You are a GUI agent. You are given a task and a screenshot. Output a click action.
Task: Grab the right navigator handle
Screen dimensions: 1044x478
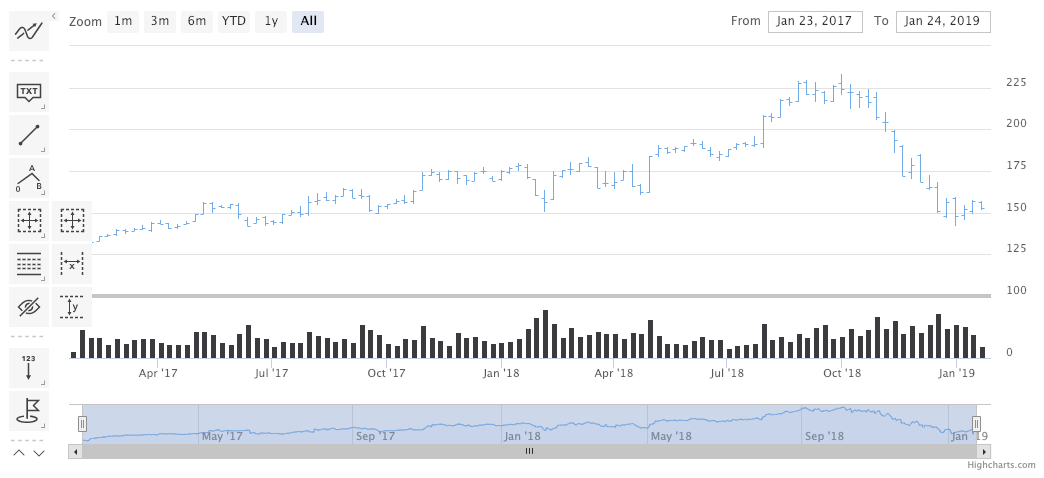point(976,424)
